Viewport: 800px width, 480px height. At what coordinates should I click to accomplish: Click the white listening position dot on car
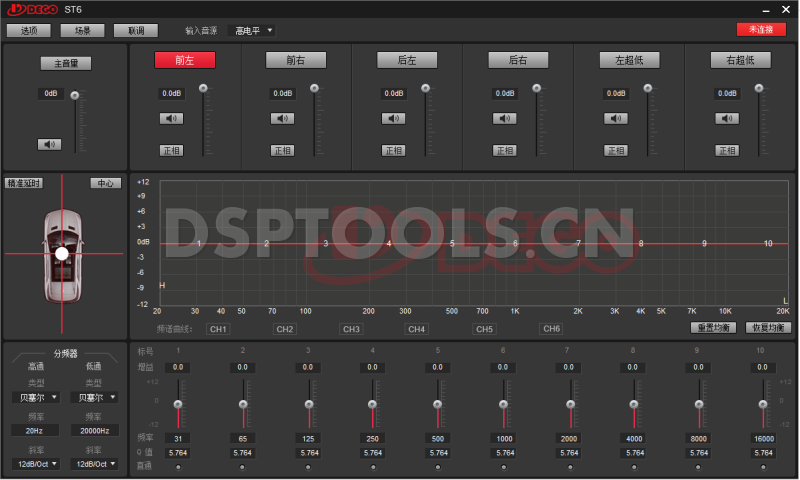click(62, 254)
